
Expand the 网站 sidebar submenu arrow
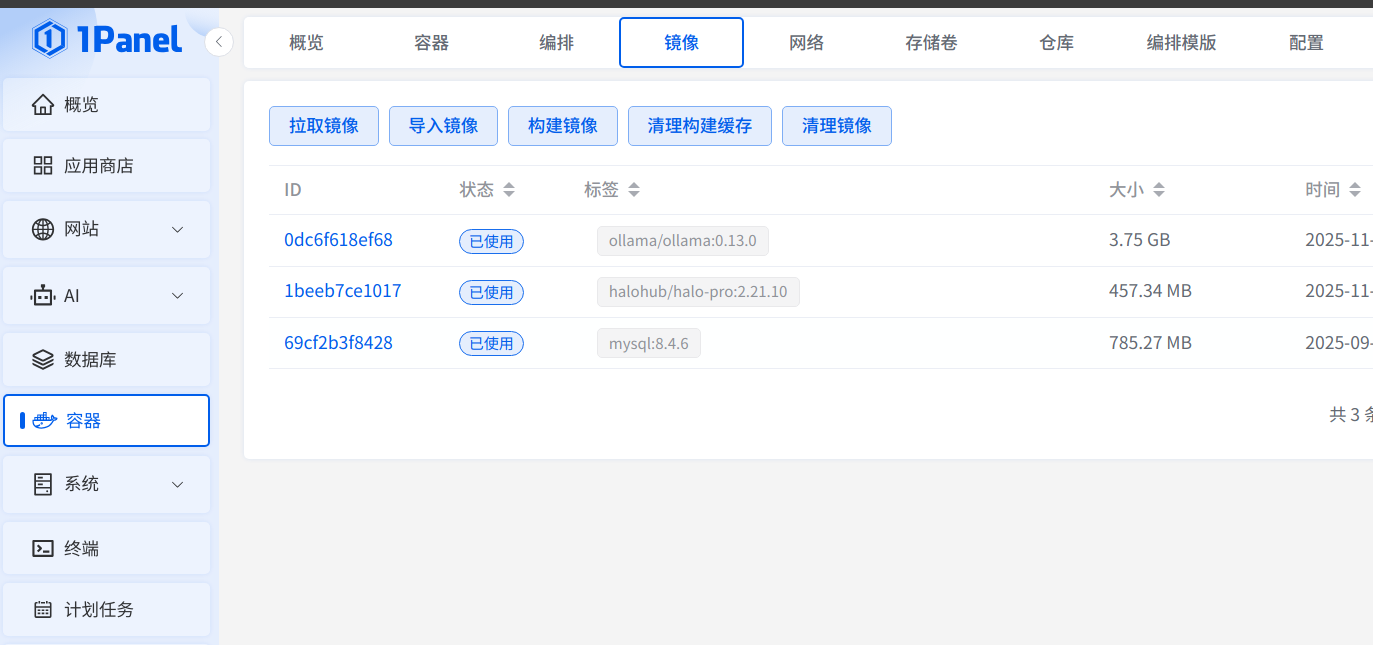tap(178, 229)
